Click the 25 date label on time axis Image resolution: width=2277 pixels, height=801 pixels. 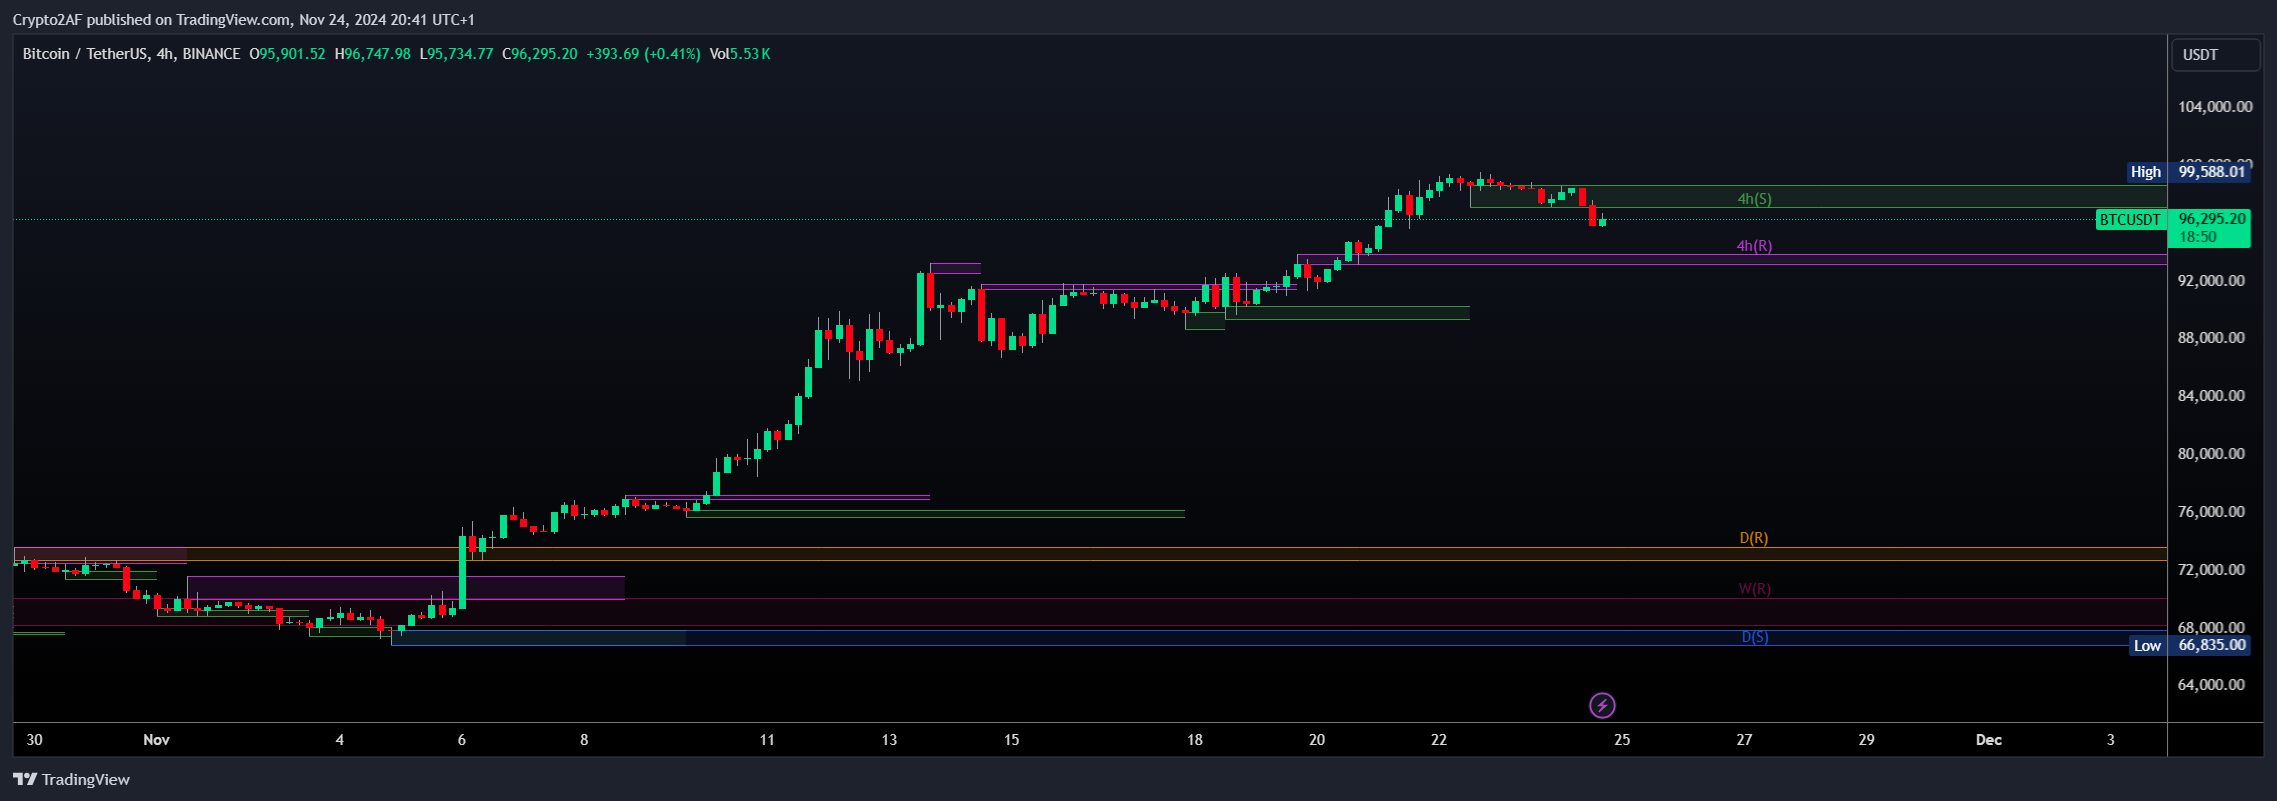(x=1622, y=740)
